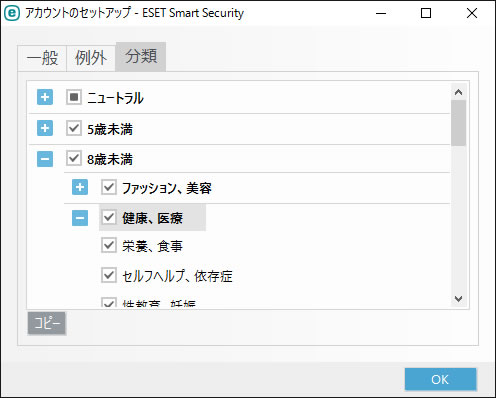
Task: Collapse the 健康、医療 subcategory
Action: (80, 218)
